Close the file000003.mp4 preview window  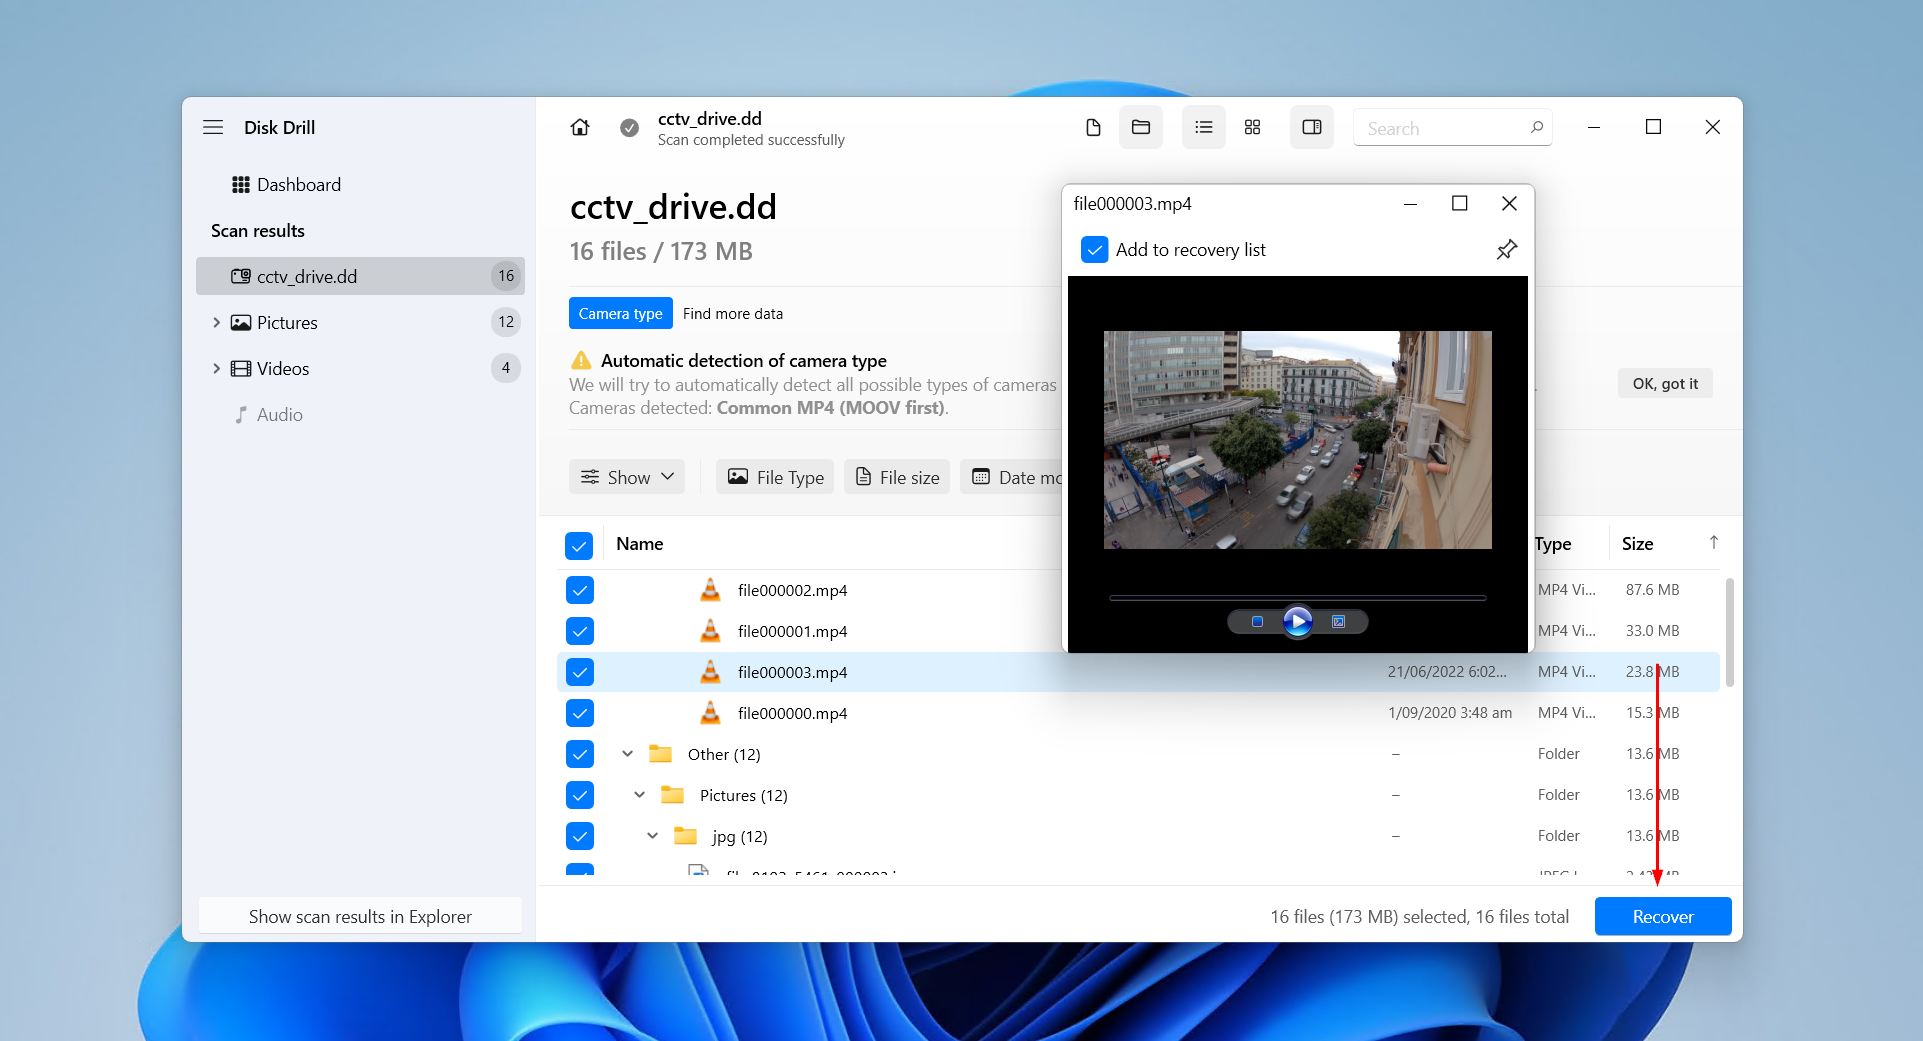click(1510, 204)
